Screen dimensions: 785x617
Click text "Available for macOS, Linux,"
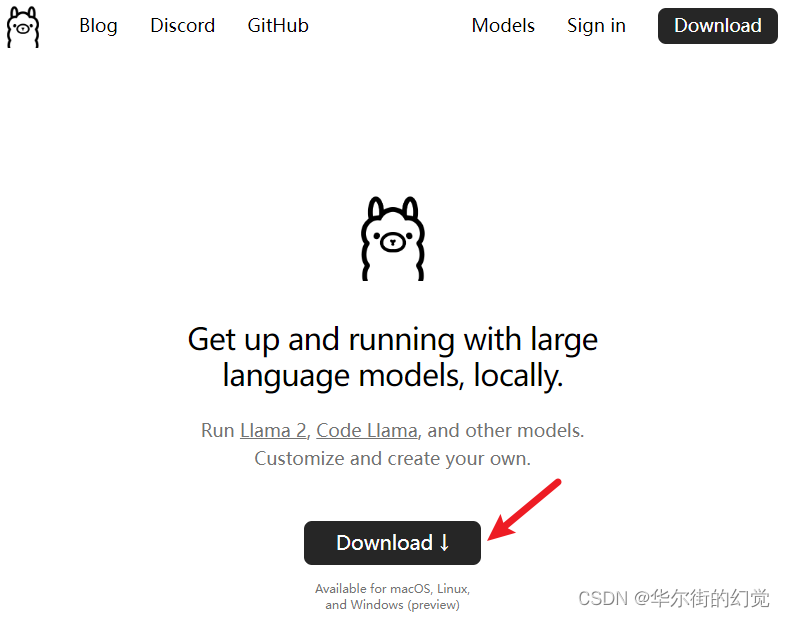pos(392,588)
